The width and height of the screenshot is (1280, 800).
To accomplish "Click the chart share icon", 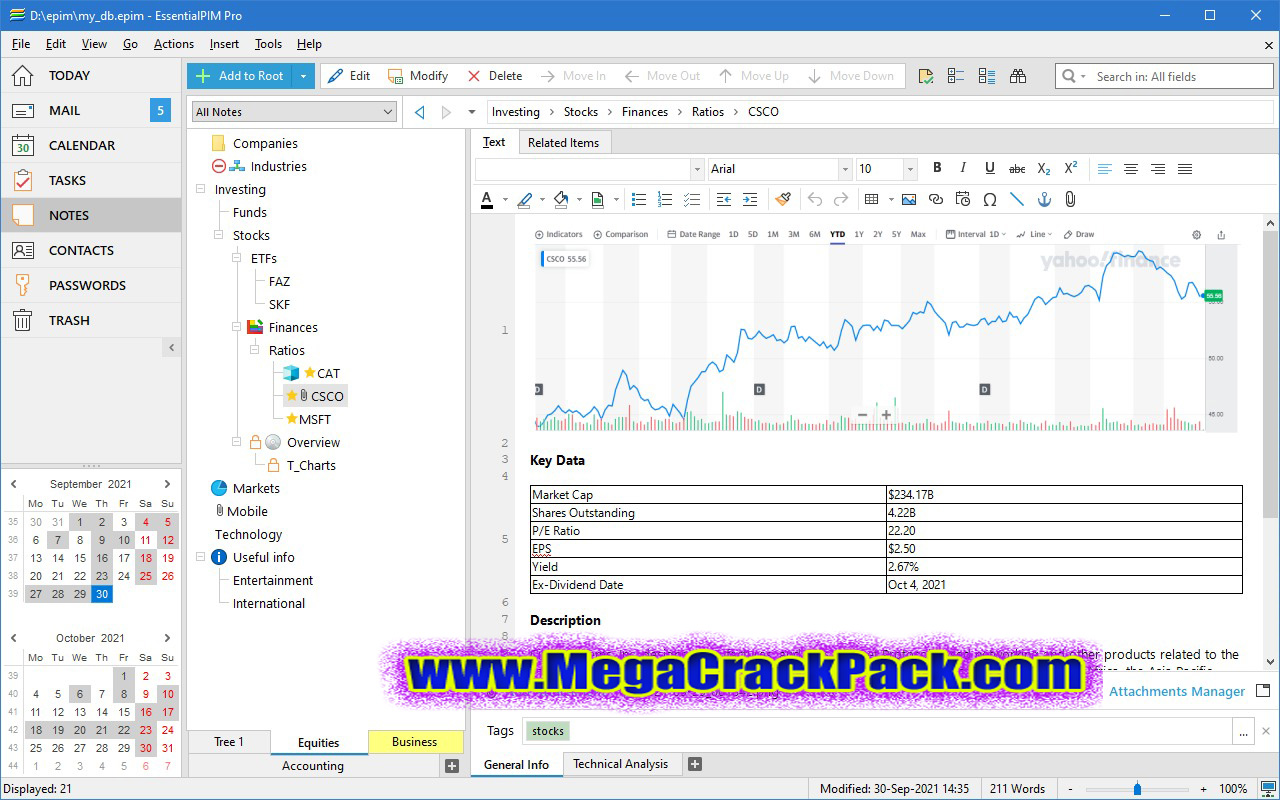I will point(1221,235).
